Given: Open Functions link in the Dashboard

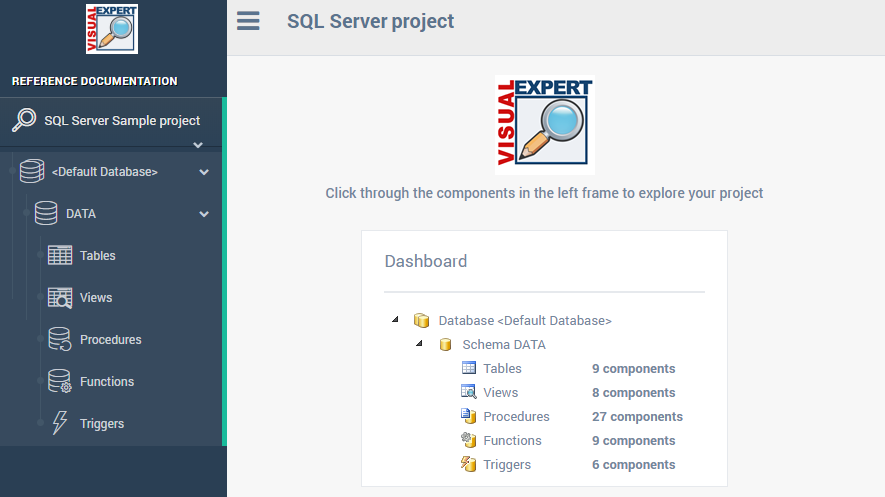Looking at the screenshot, I should click(512, 441).
